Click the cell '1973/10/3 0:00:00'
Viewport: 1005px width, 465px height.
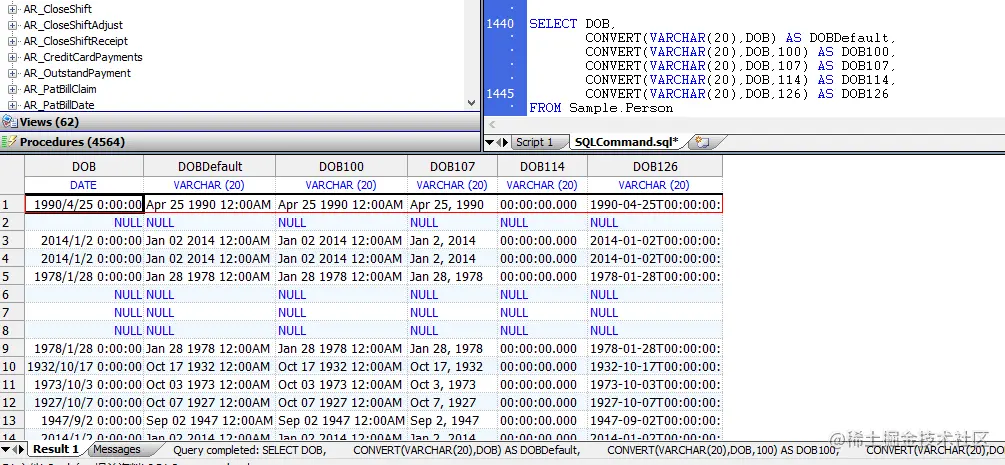(x=84, y=384)
